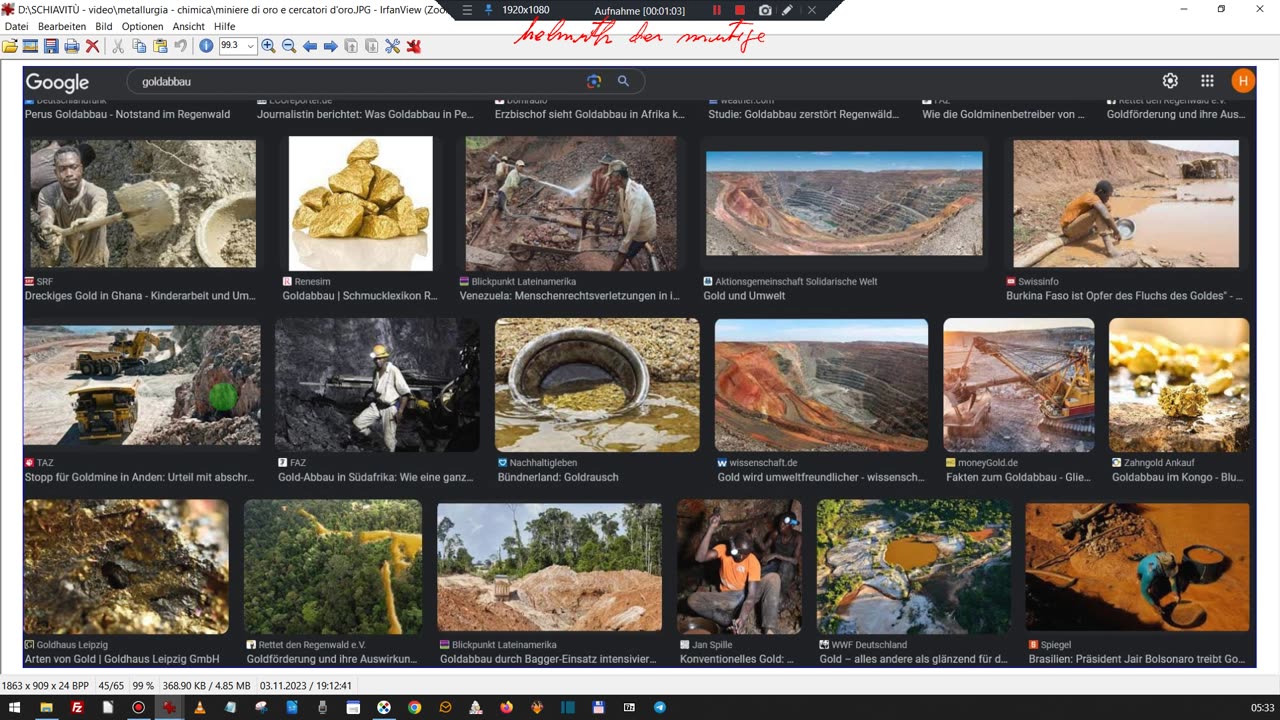Go to next image (right blue arrow)

coord(330,46)
